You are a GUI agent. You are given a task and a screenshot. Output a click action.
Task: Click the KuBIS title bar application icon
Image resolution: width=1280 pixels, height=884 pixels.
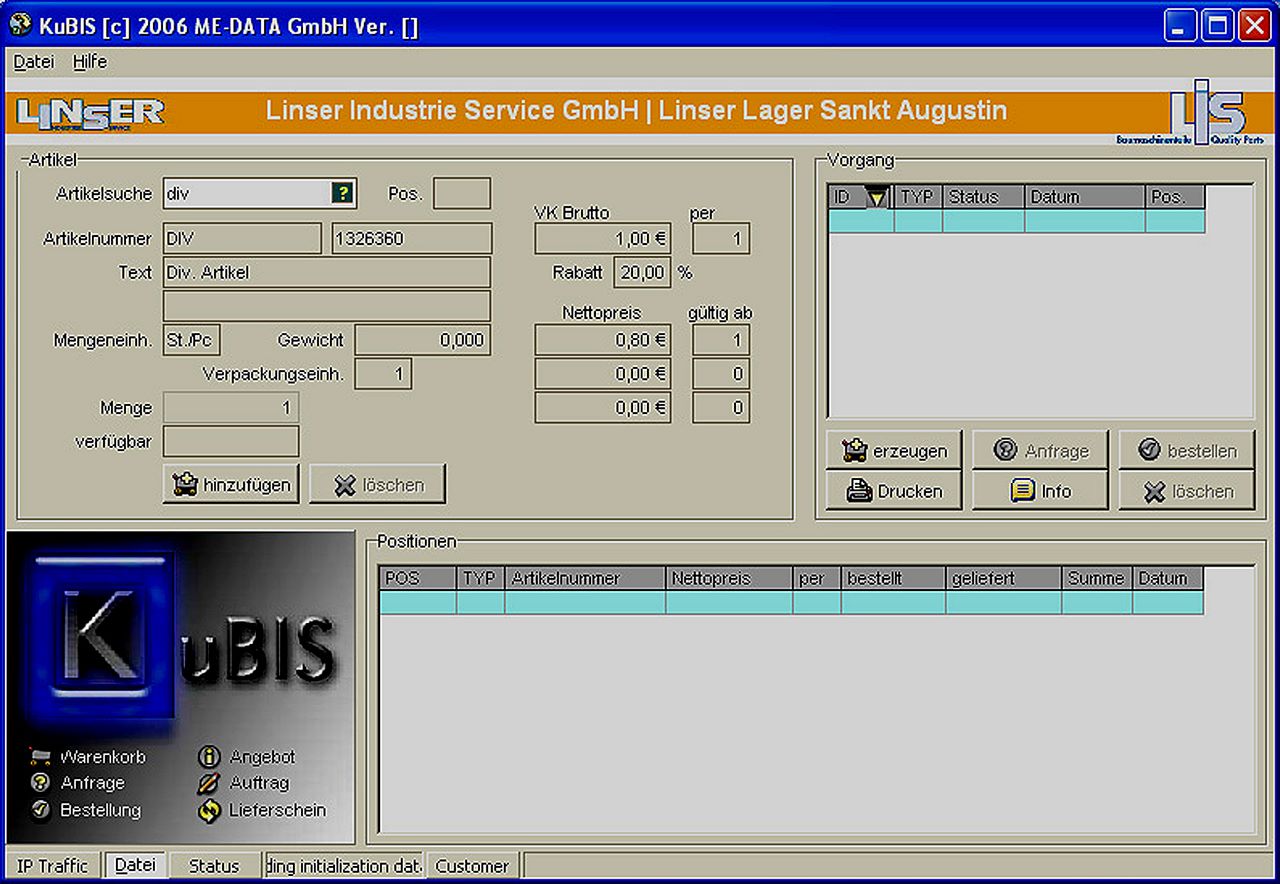[x=19, y=24]
